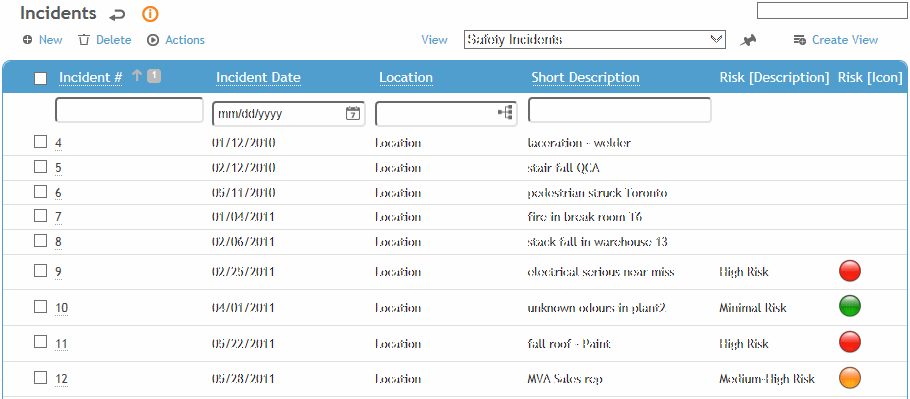
Task: Open incident number 5 link
Action: 58,169
